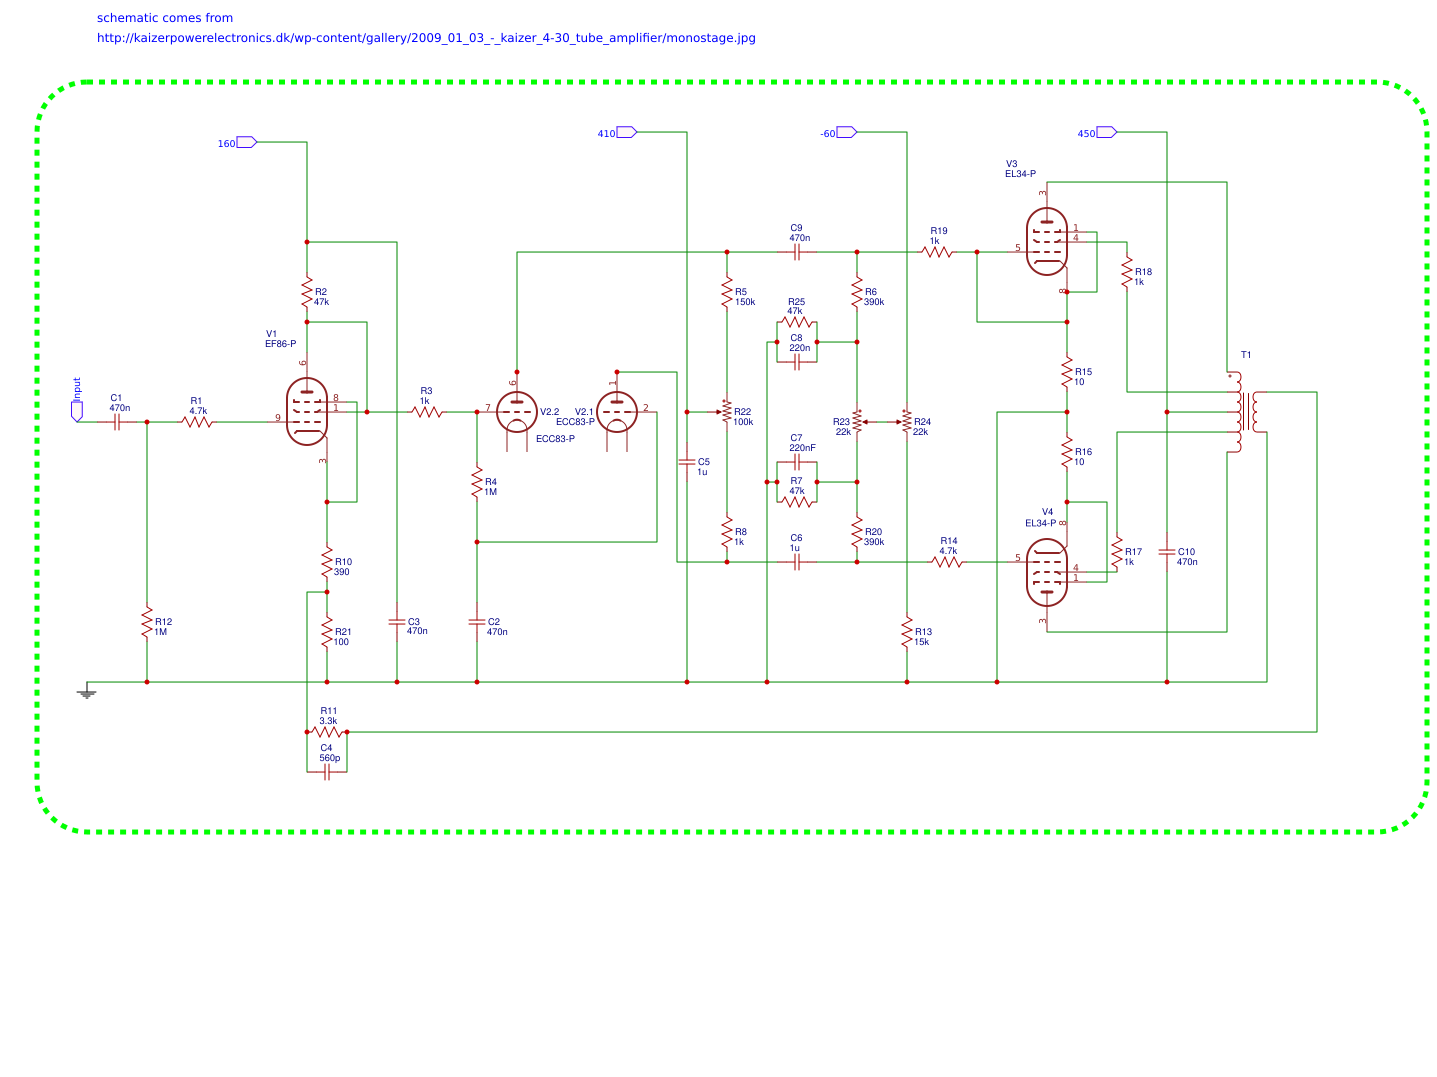This screenshot has width=1437, height=1077.
Task: Select the EF86-P tube symbol V1
Action: [305, 410]
